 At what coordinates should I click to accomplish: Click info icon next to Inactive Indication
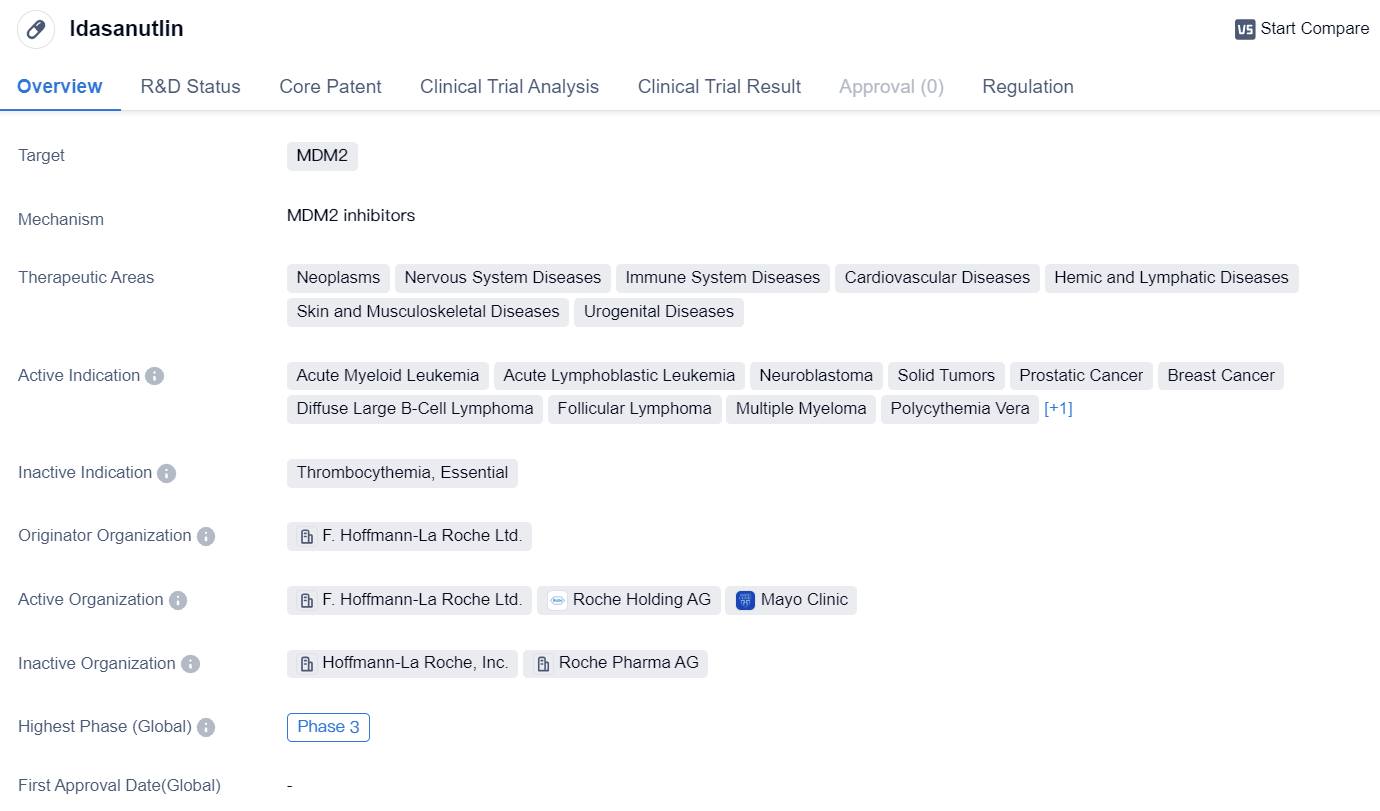(x=166, y=473)
